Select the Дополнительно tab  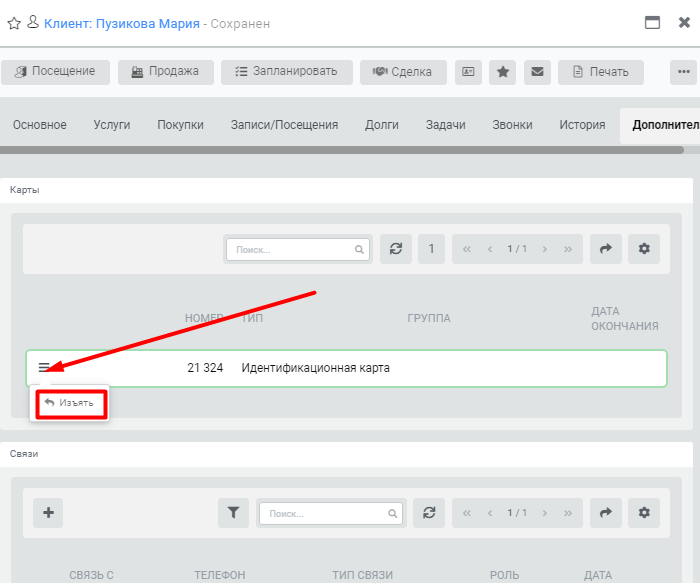tap(662, 125)
